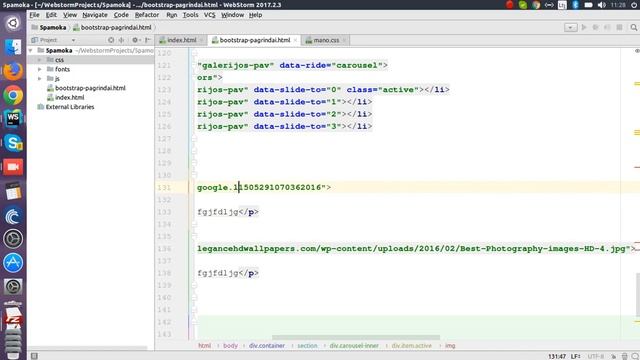Click the body breadcrumb

coord(230,346)
